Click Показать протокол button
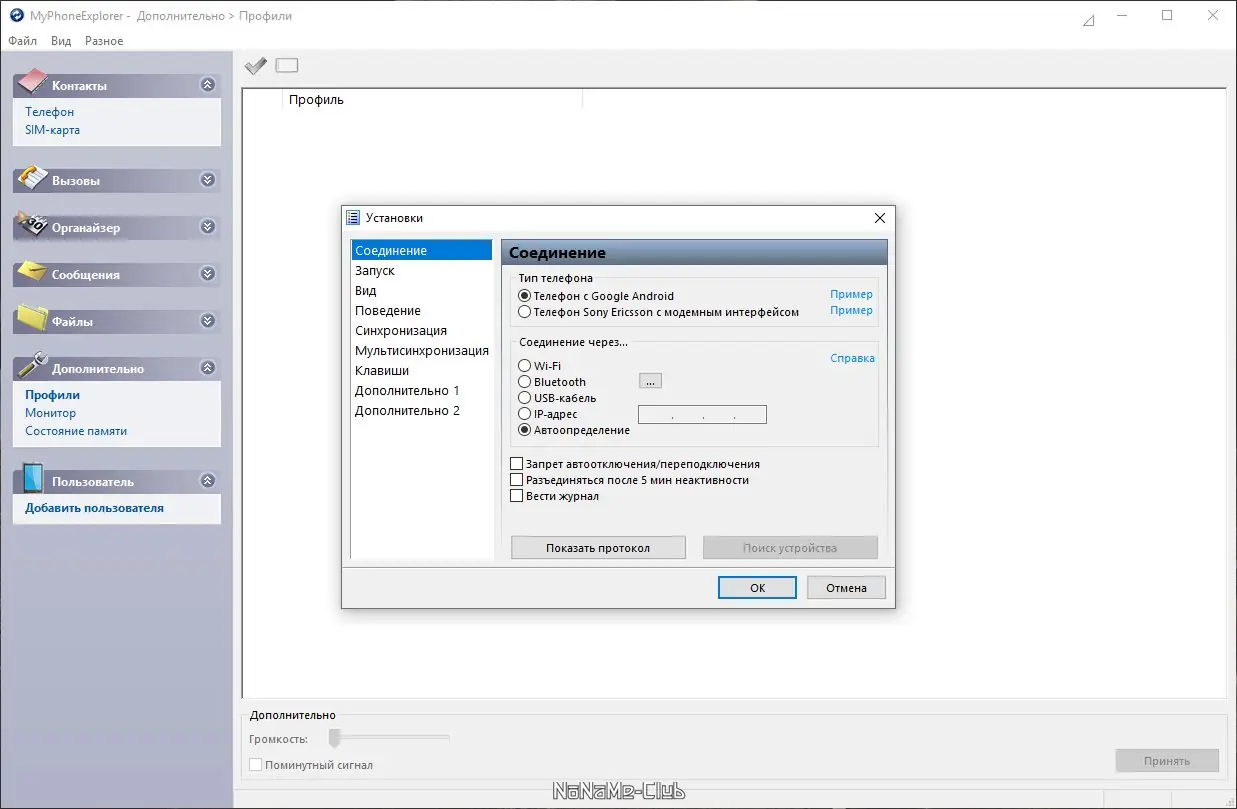Image resolution: width=1237 pixels, height=809 pixels. (x=598, y=548)
